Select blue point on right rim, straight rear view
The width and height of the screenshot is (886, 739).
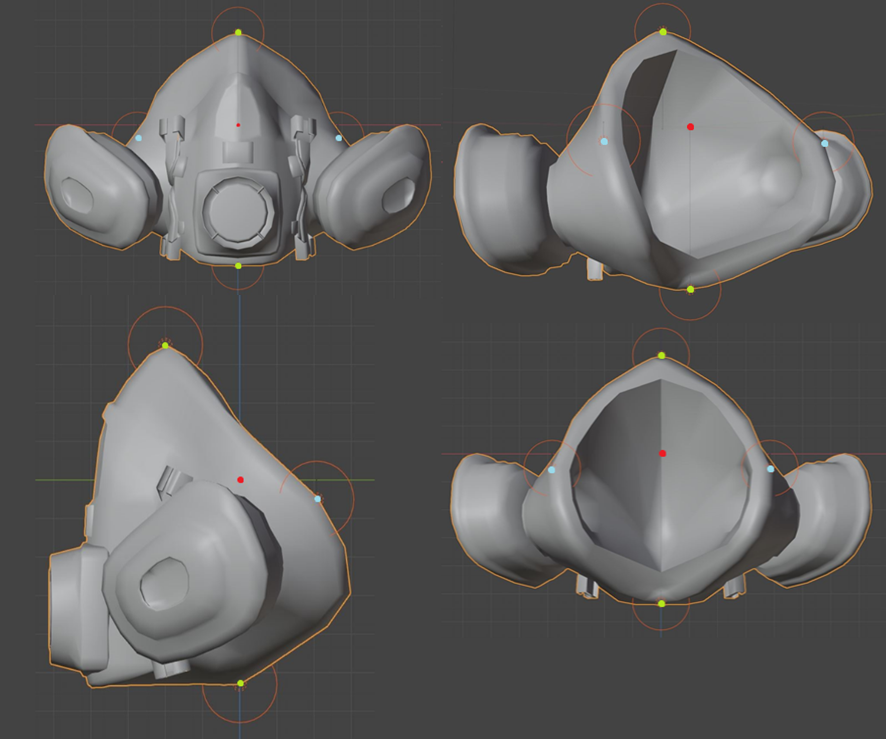coord(771,469)
